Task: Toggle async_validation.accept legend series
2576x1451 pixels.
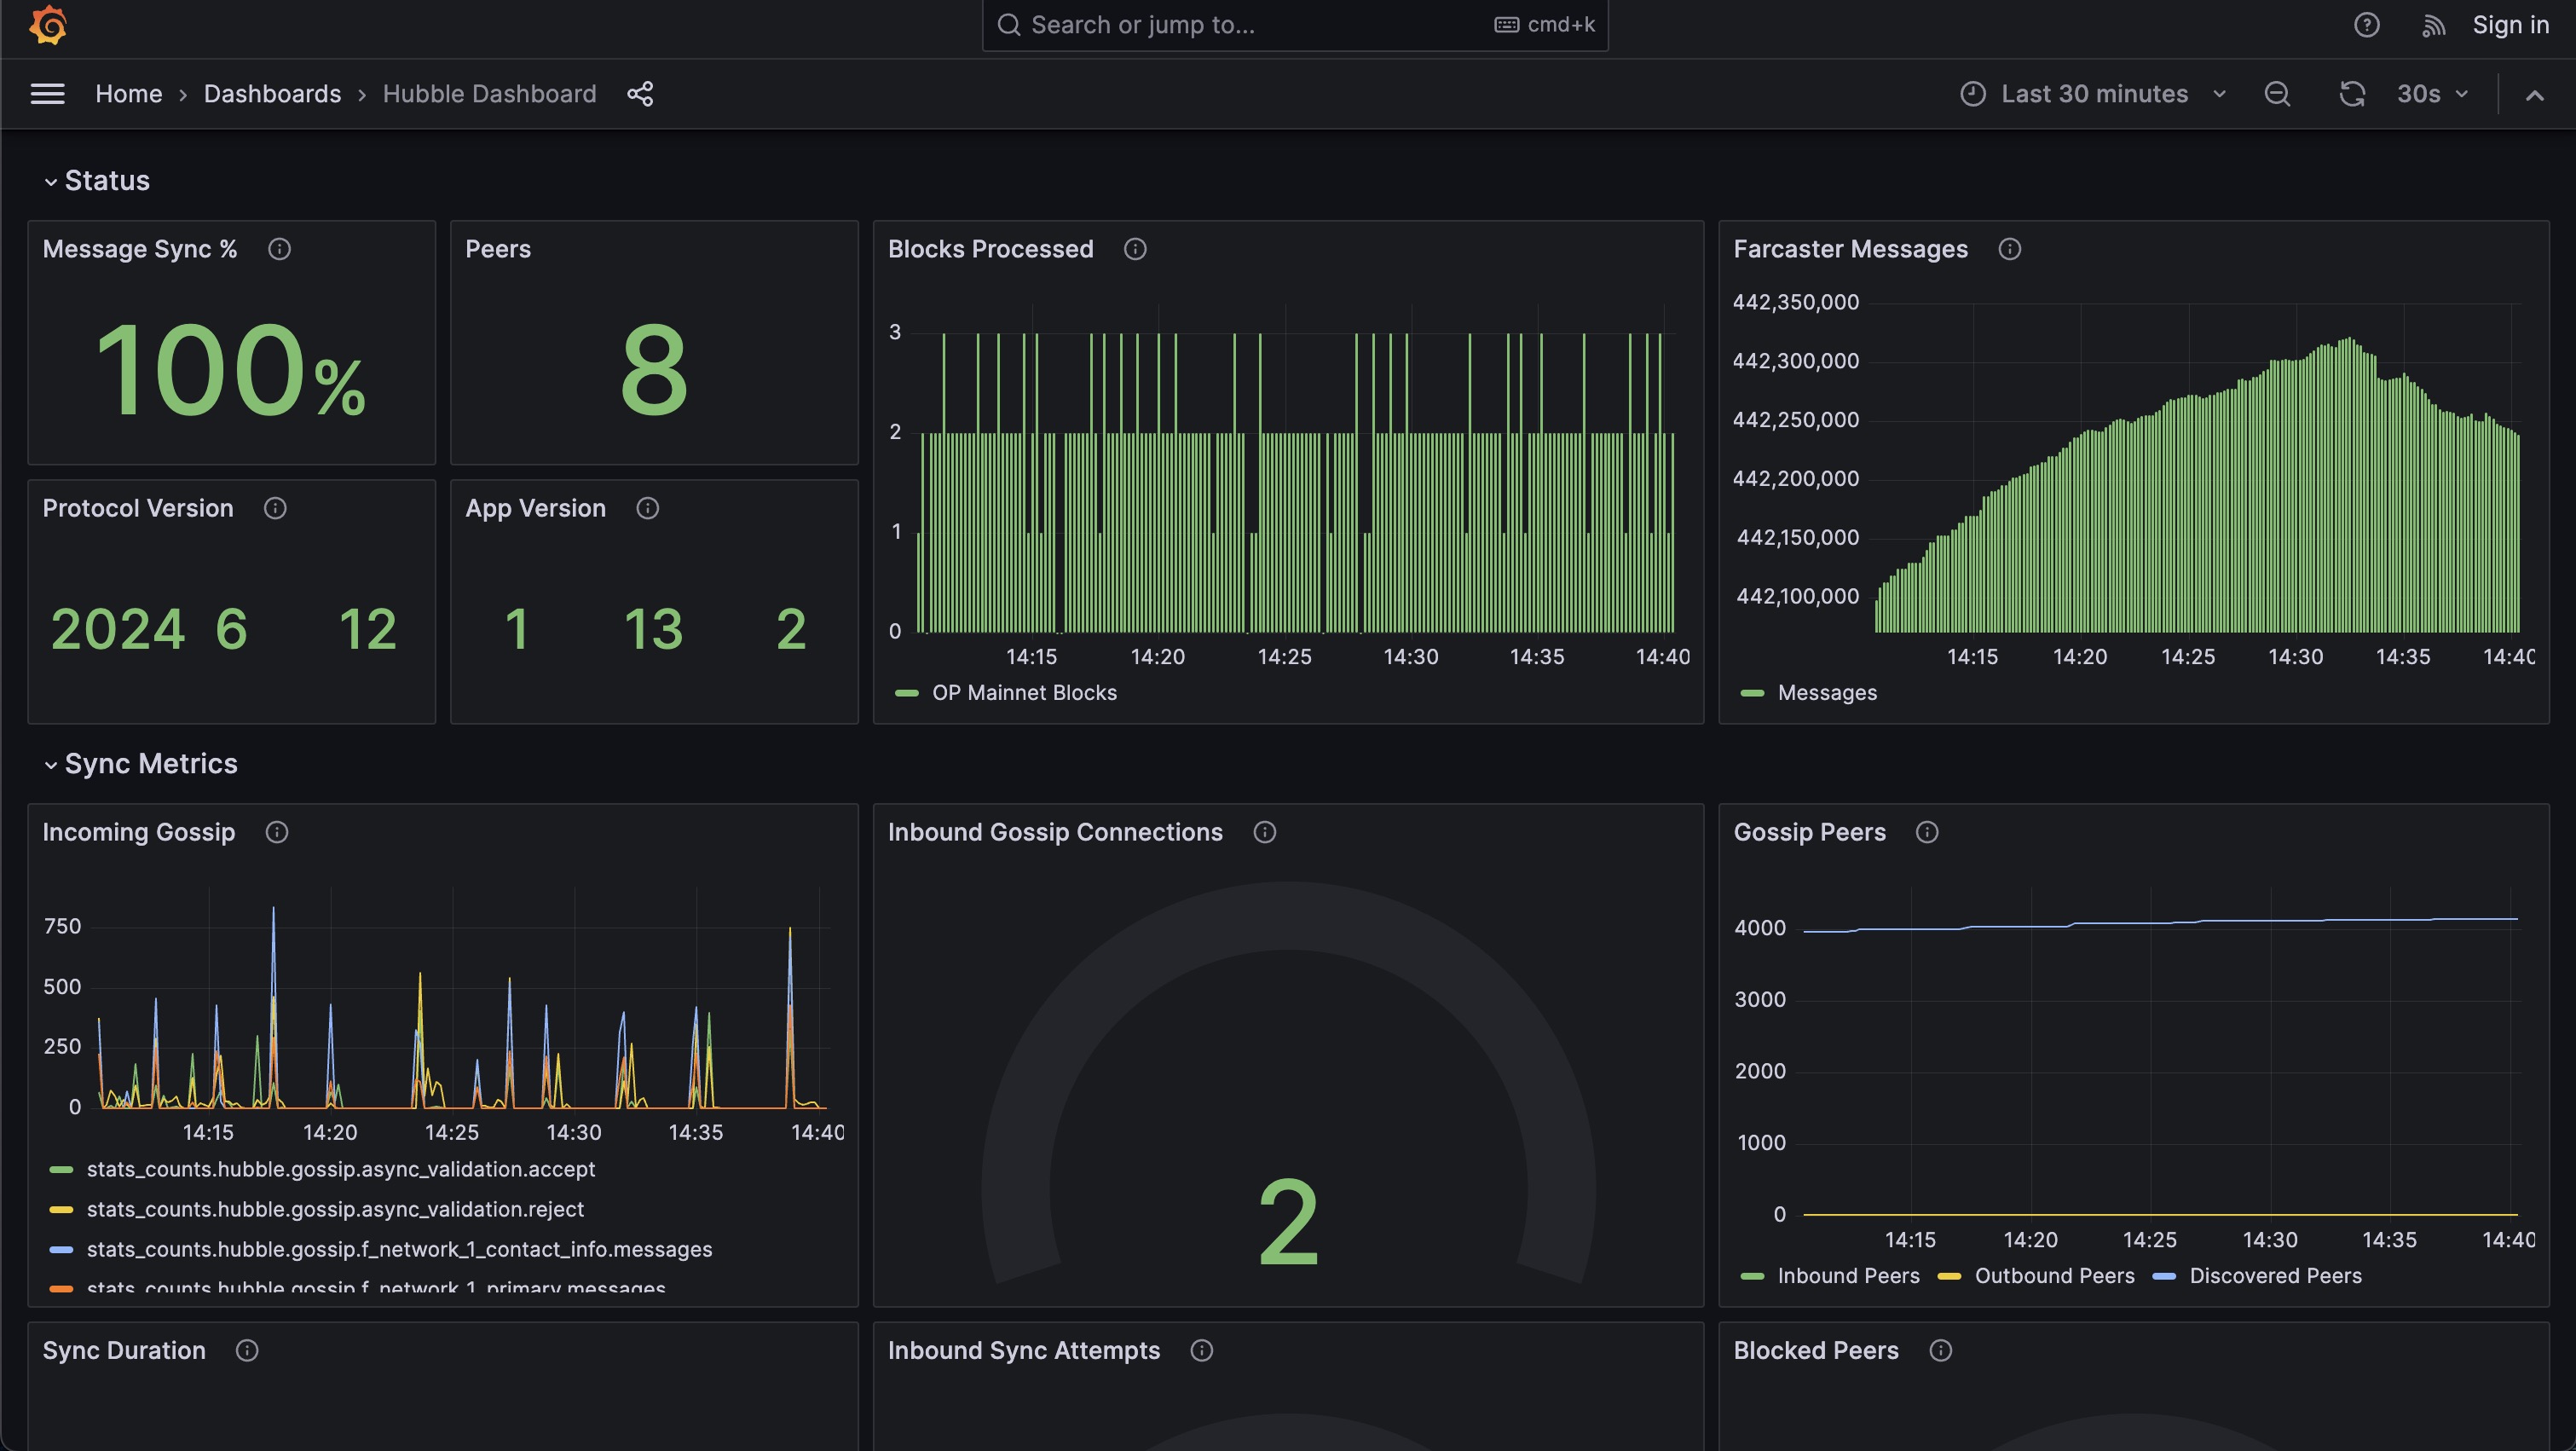Action: pyautogui.click(x=341, y=1169)
